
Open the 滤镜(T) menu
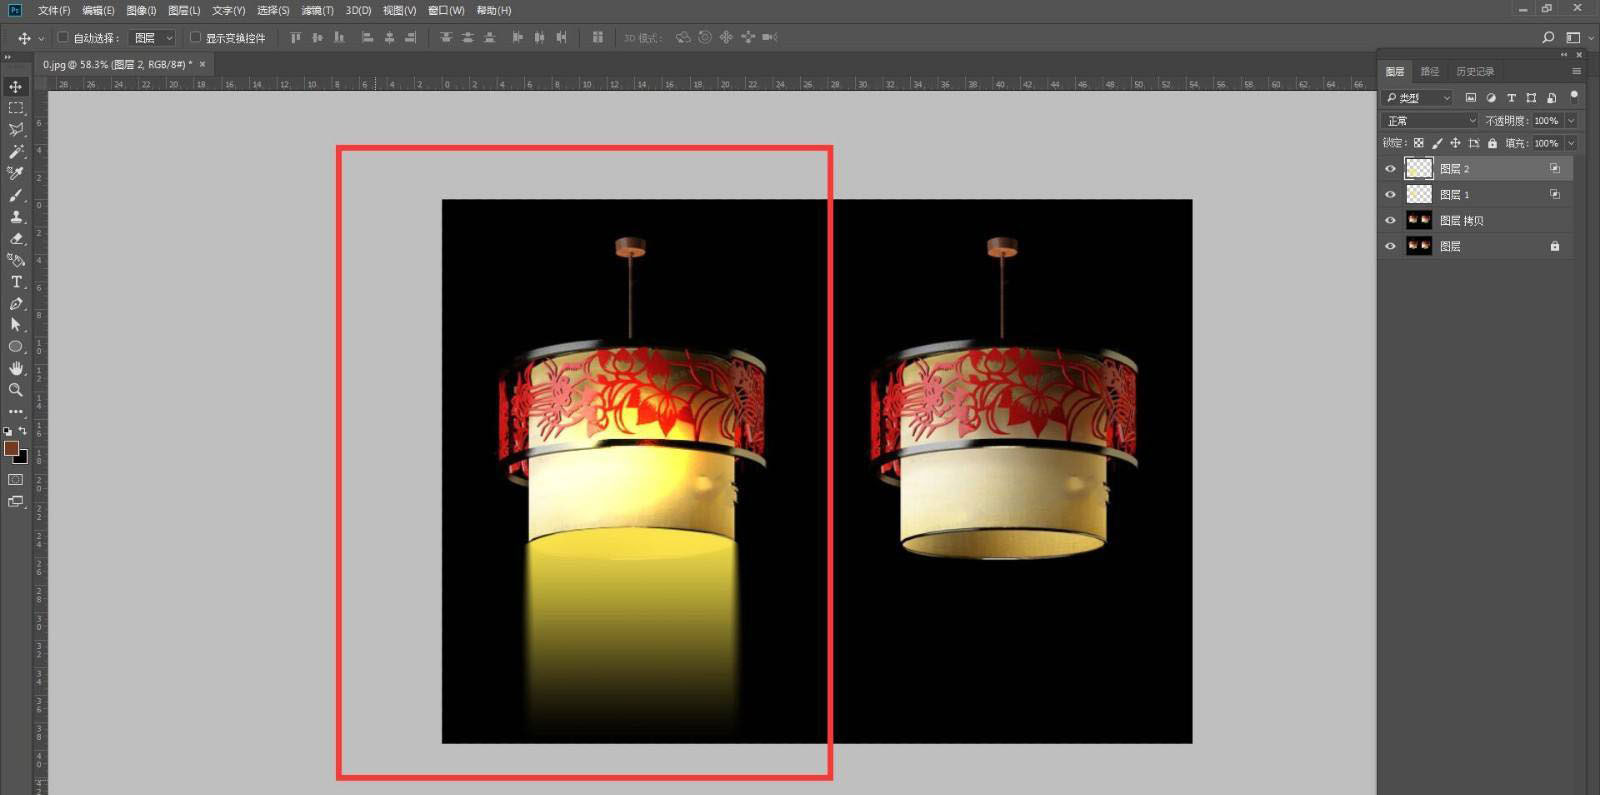click(317, 10)
